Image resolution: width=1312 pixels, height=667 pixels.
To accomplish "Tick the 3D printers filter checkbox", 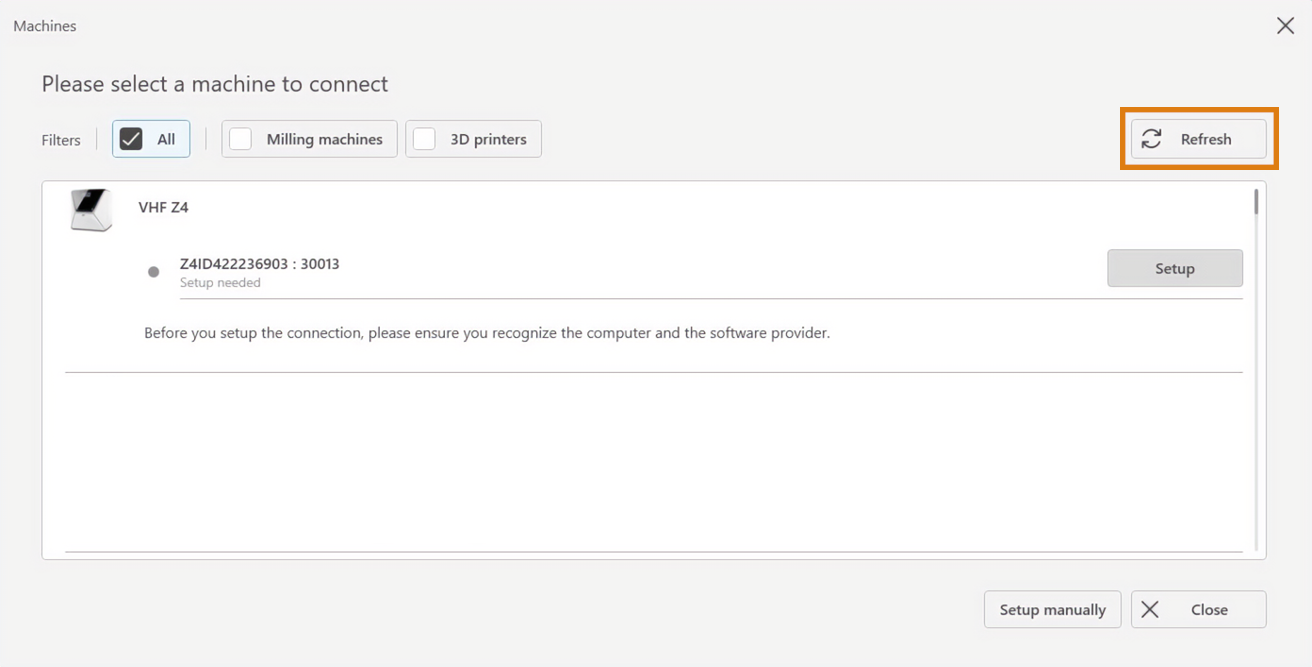I will point(424,139).
